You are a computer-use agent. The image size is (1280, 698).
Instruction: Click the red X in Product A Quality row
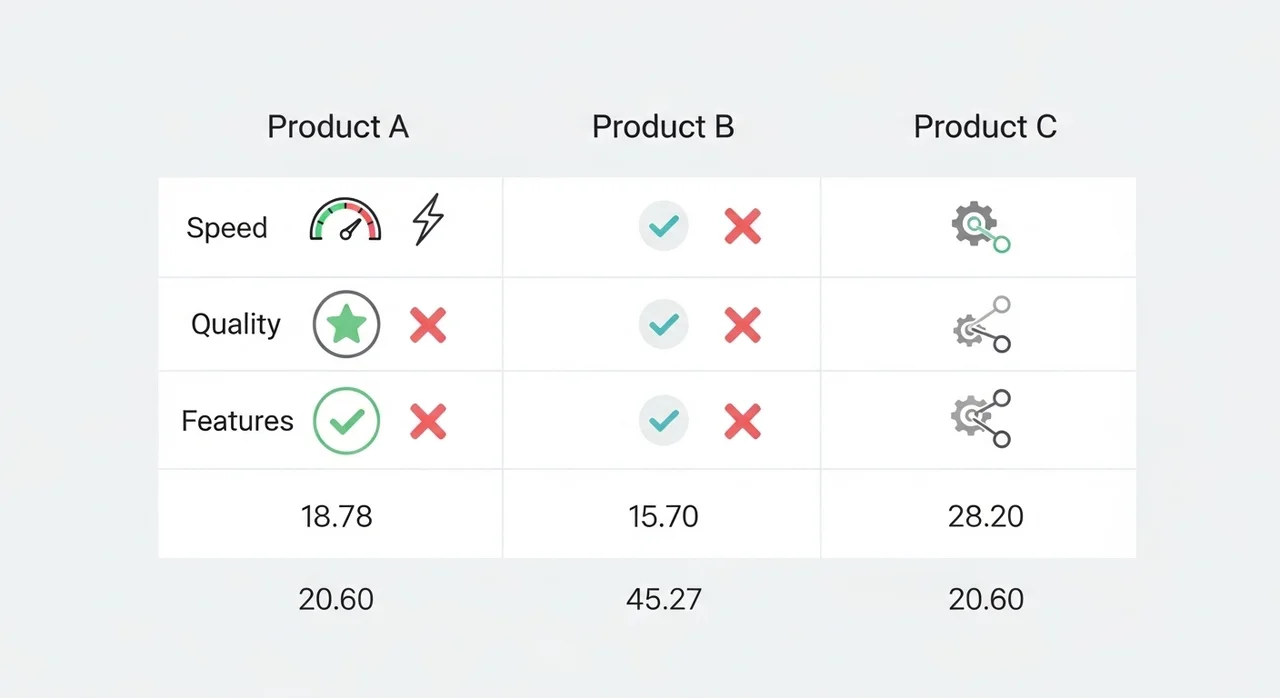(x=428, y=325)
